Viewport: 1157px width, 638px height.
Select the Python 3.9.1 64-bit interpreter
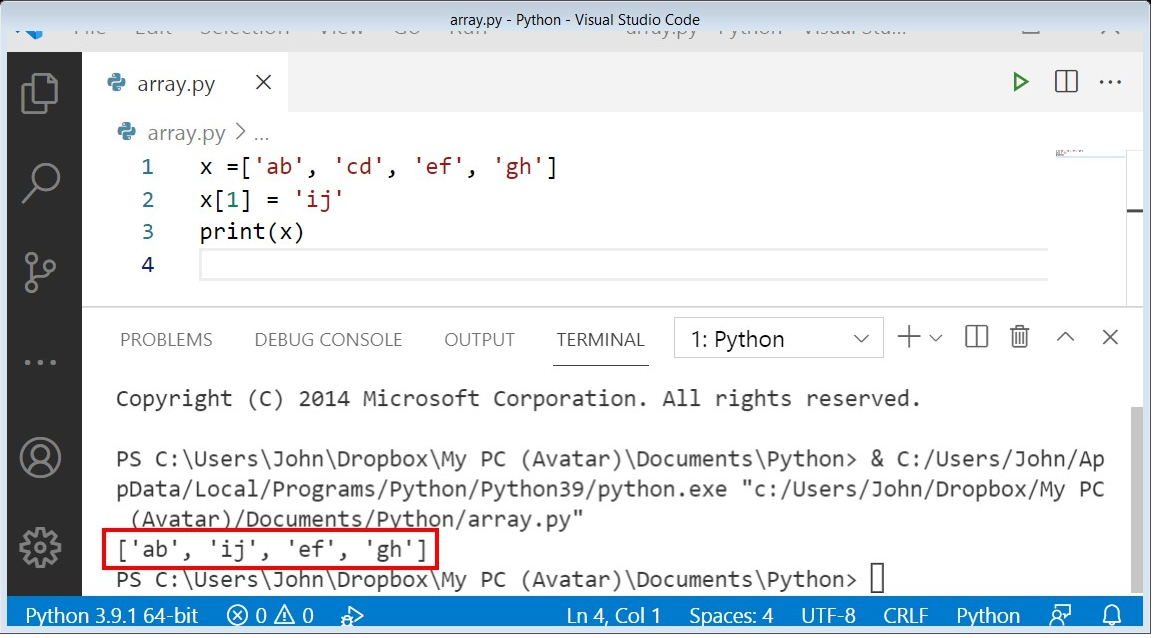111,615
